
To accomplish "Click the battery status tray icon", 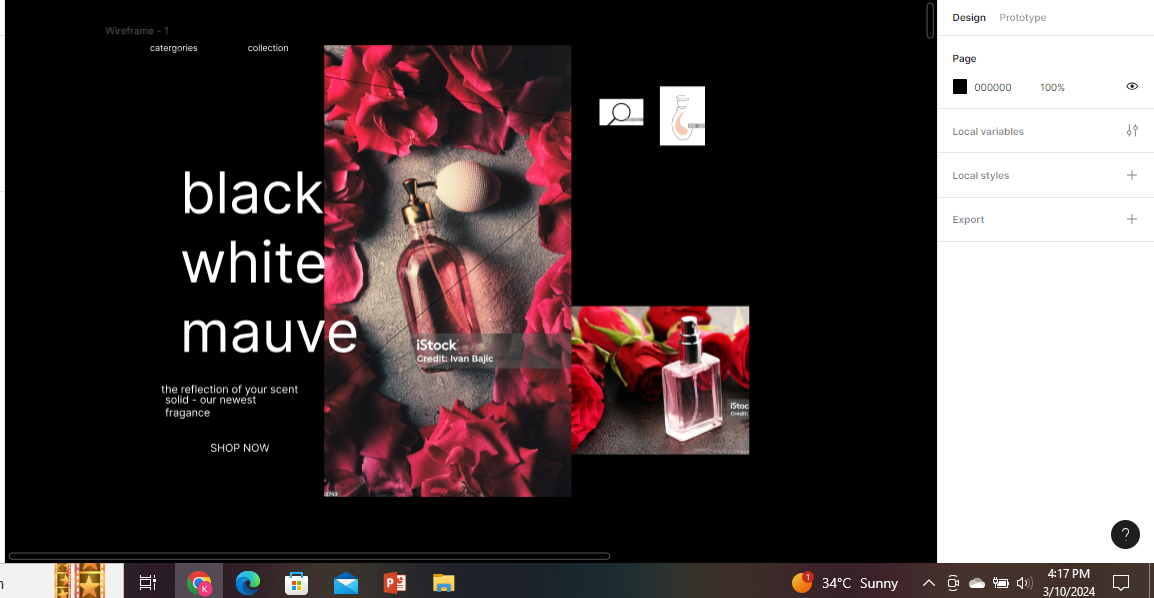I will pyautogui.click(x=1000, y=583).
